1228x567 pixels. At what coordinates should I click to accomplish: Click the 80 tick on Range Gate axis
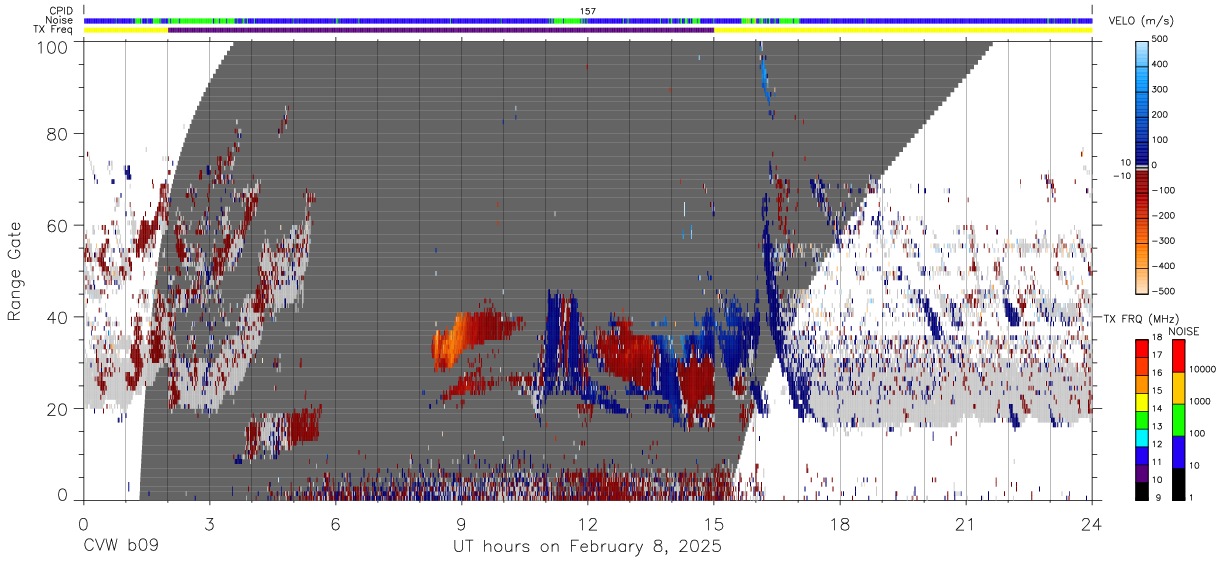[56, 134]
